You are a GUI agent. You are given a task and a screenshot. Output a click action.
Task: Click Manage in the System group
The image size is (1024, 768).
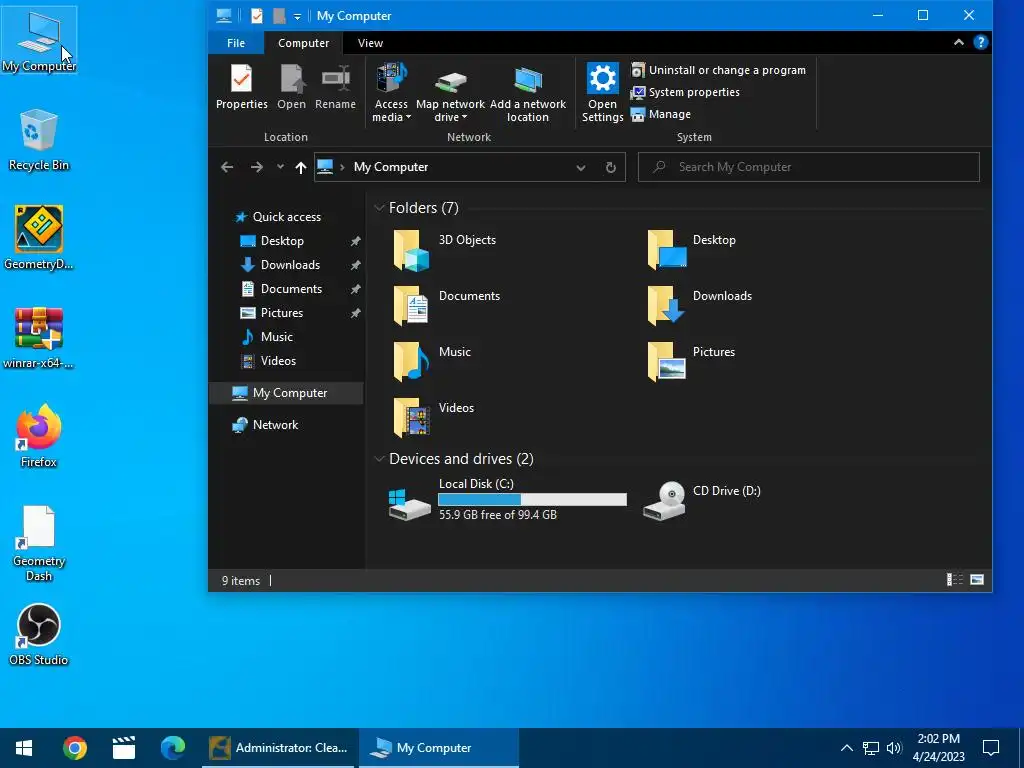click(x=660, y=114)
